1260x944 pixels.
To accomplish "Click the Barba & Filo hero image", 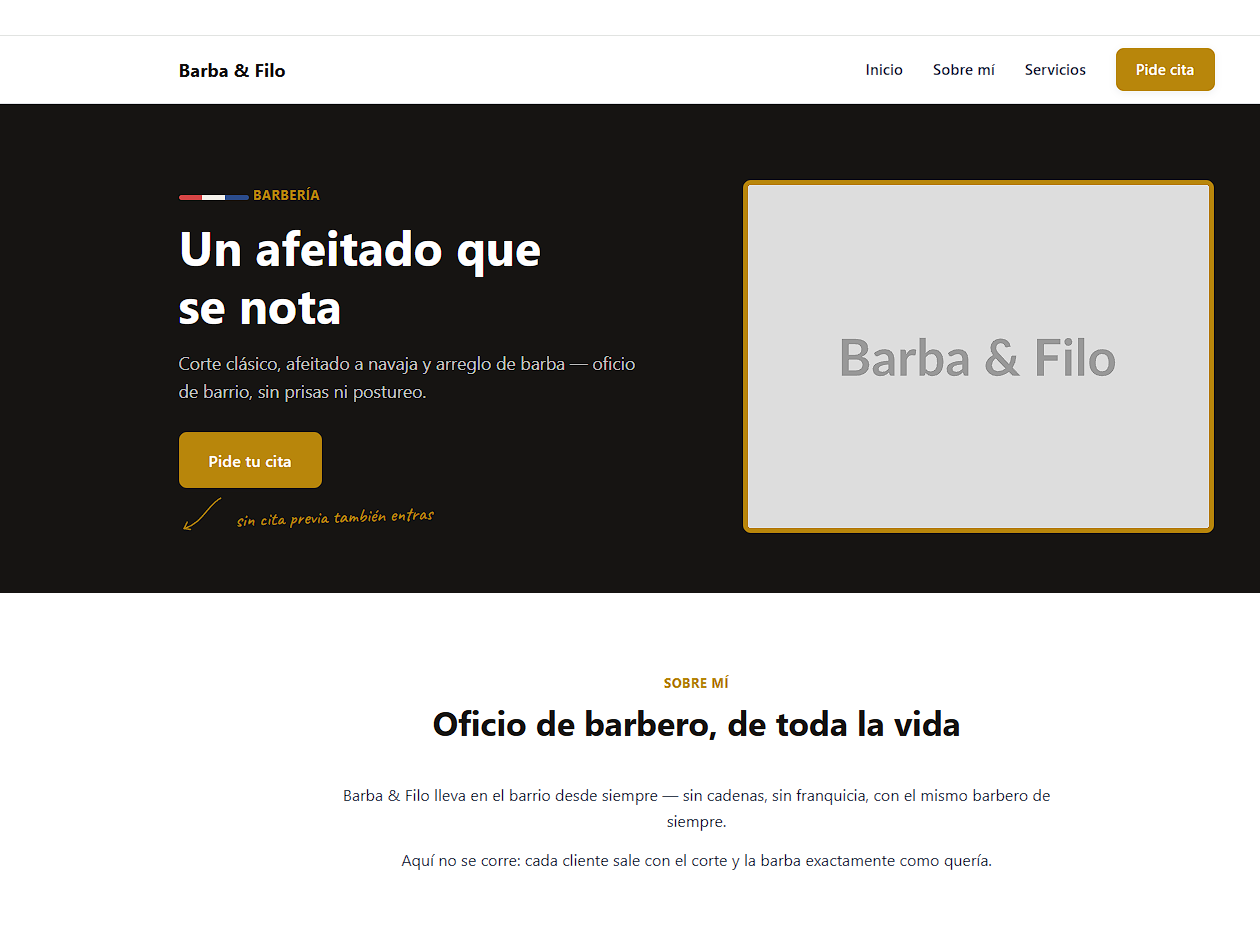I will coord(978,356).
